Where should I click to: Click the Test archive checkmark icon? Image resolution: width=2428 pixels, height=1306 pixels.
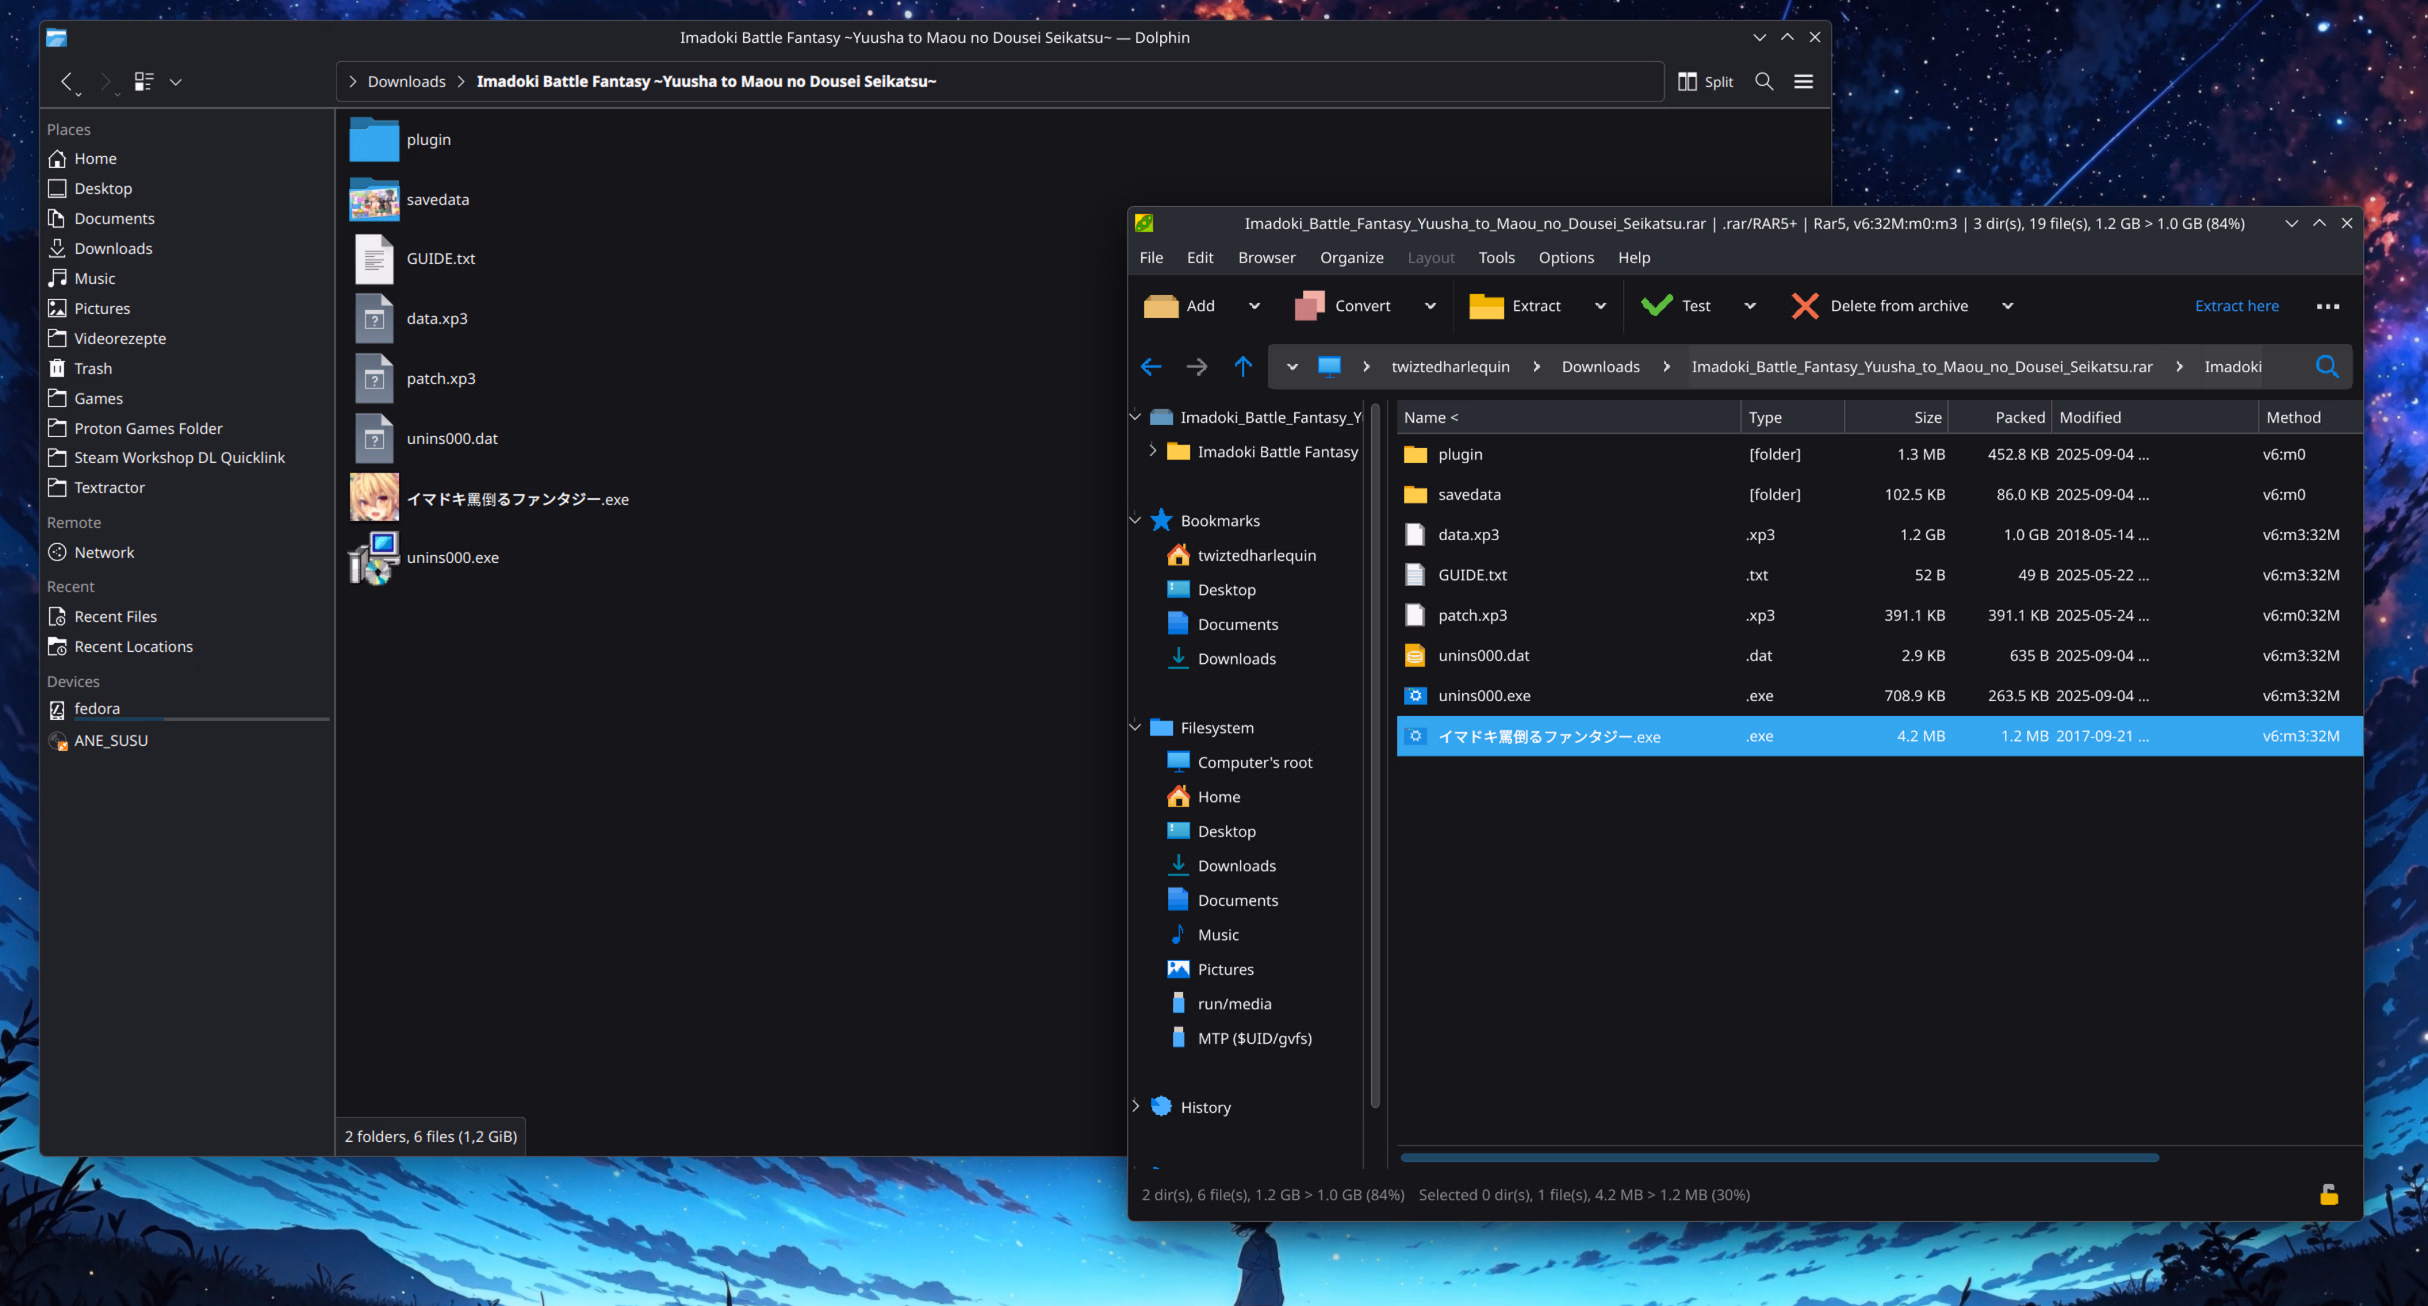pos(1656,306)
